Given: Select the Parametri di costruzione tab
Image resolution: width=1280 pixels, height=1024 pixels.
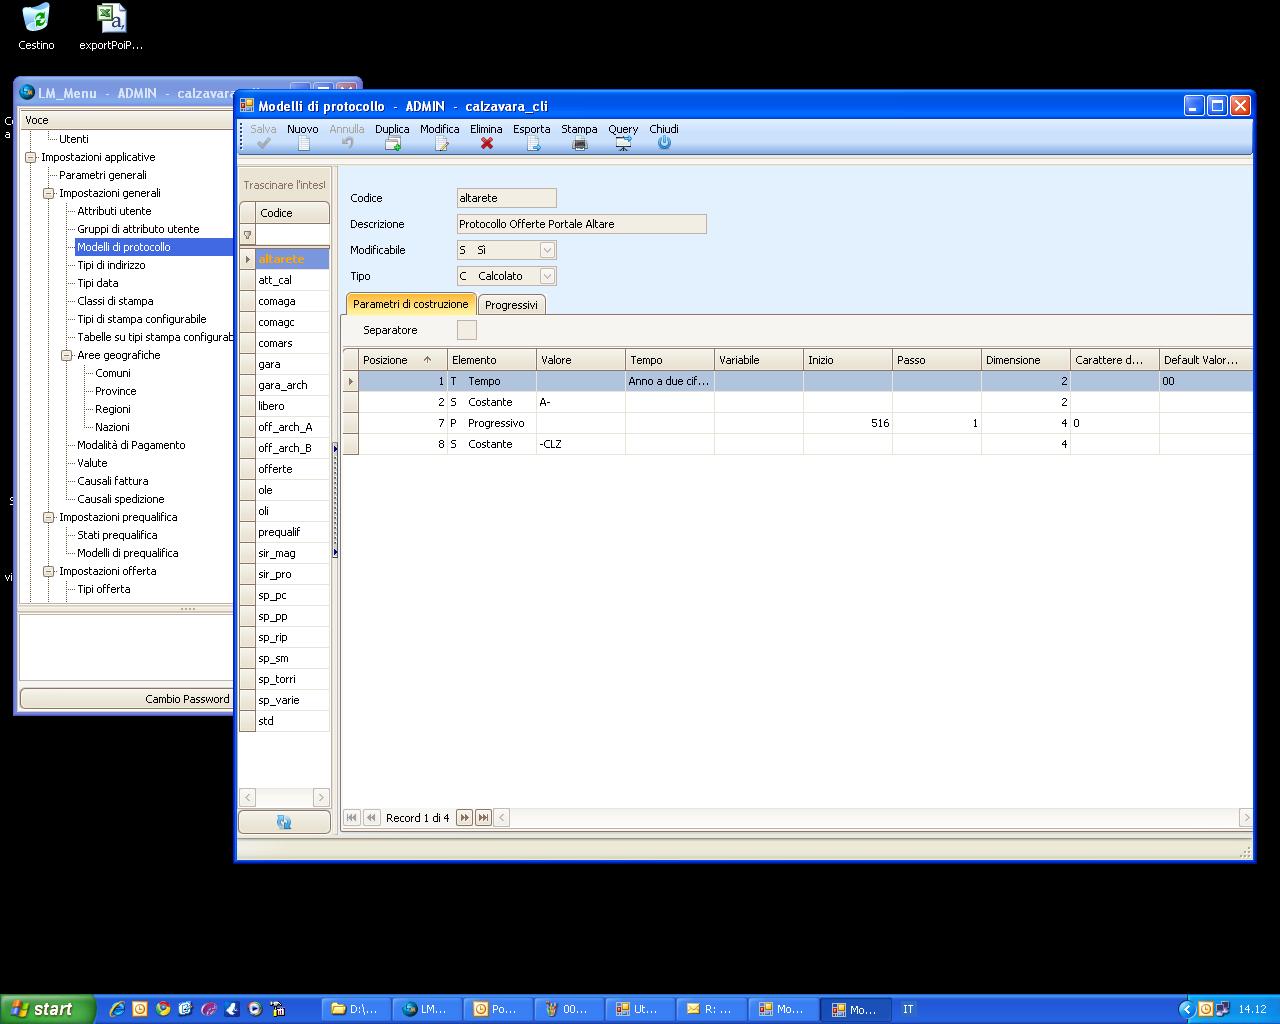Looking at the screenshot, I should 410,304.
